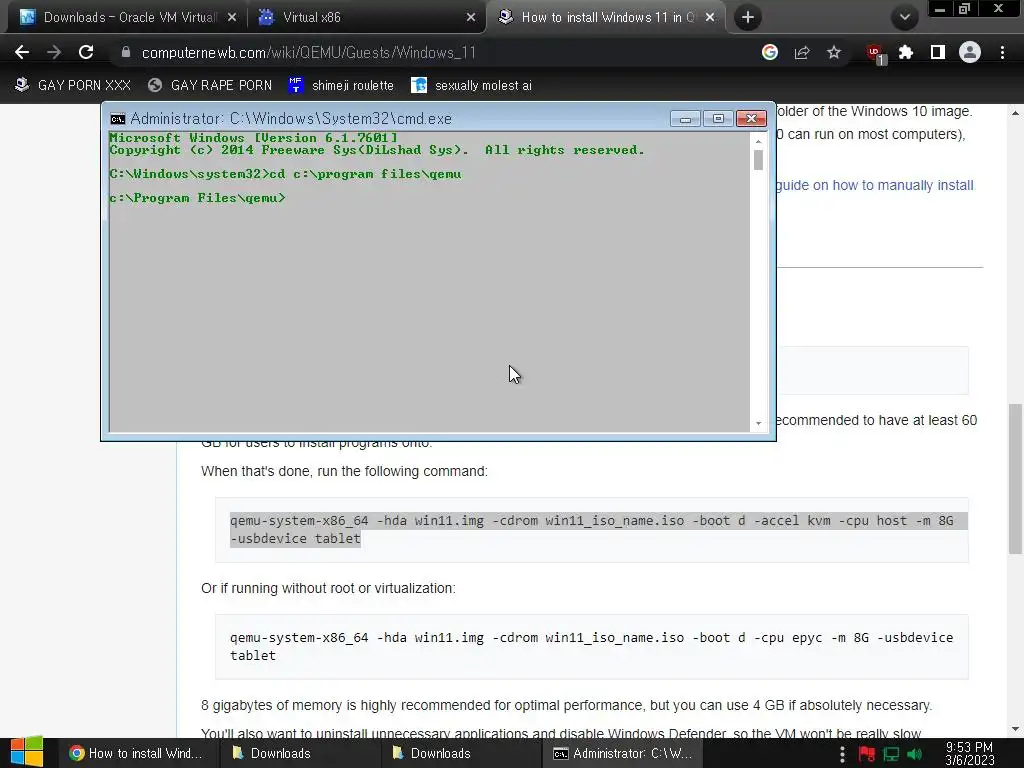Image resolution: width=1024 pixels, height=768 pixels.
Task: Click the Google icon in address bar
Action: click(770, 52)
